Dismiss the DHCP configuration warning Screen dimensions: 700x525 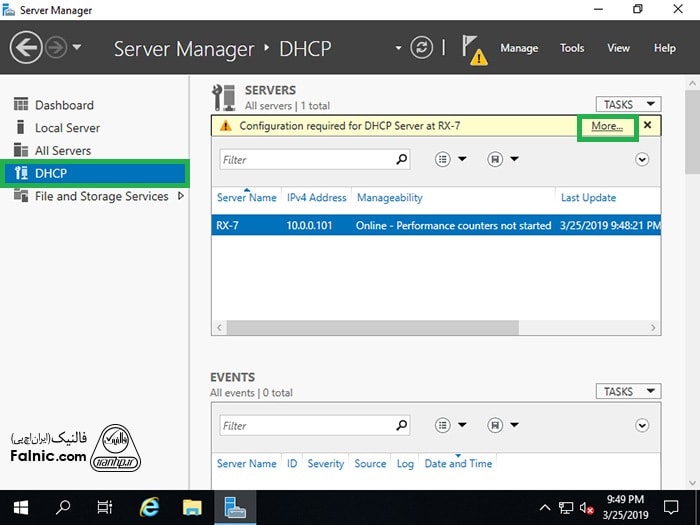[x=647, y=125]
